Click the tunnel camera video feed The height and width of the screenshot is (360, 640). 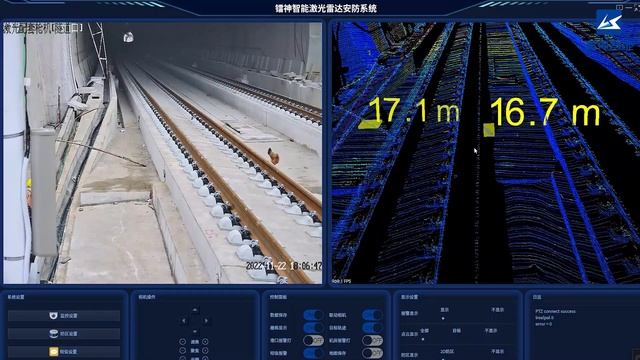click(x=162, y=153)
